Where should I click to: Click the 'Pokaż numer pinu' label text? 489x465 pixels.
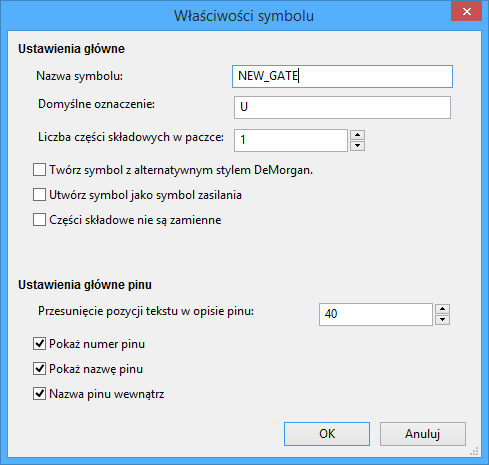pos(97,344)
